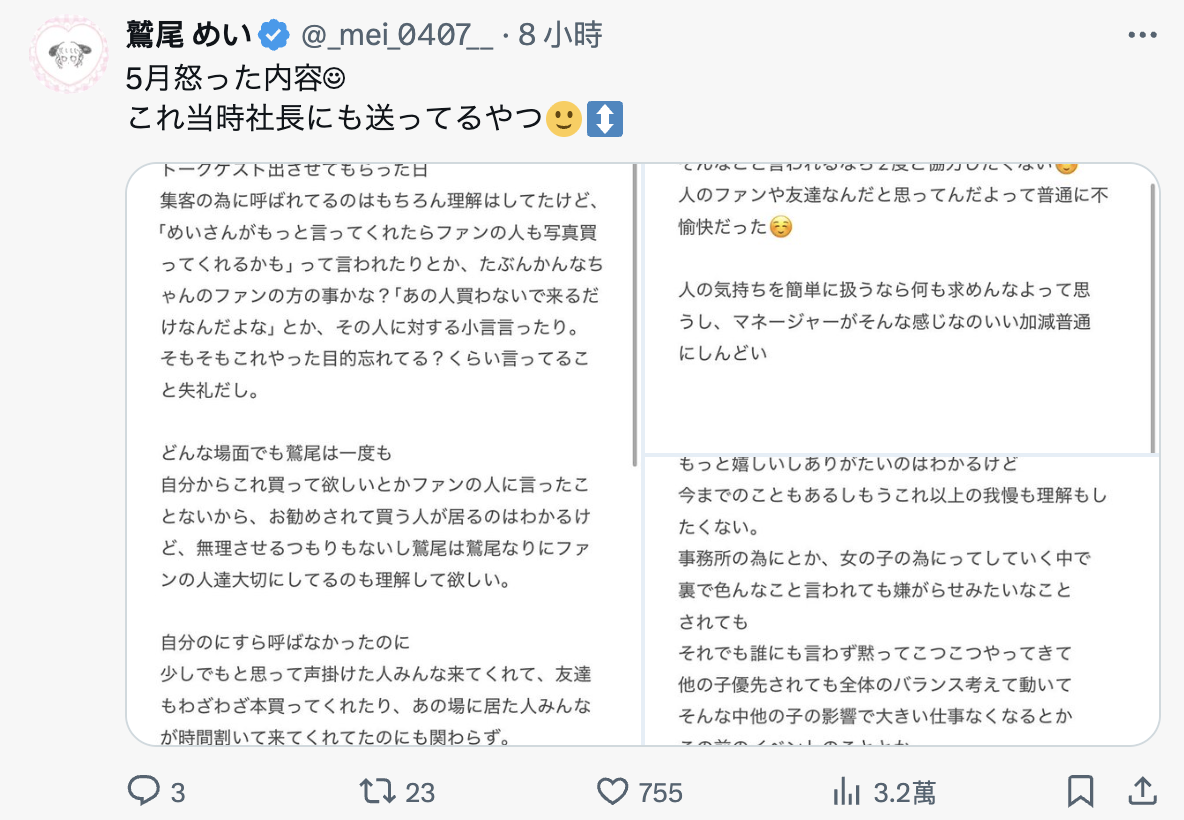The image size is (1184, 820).
Task: Click the 23 reposts count
Action: pyautogui.click(x=420, y=792)
